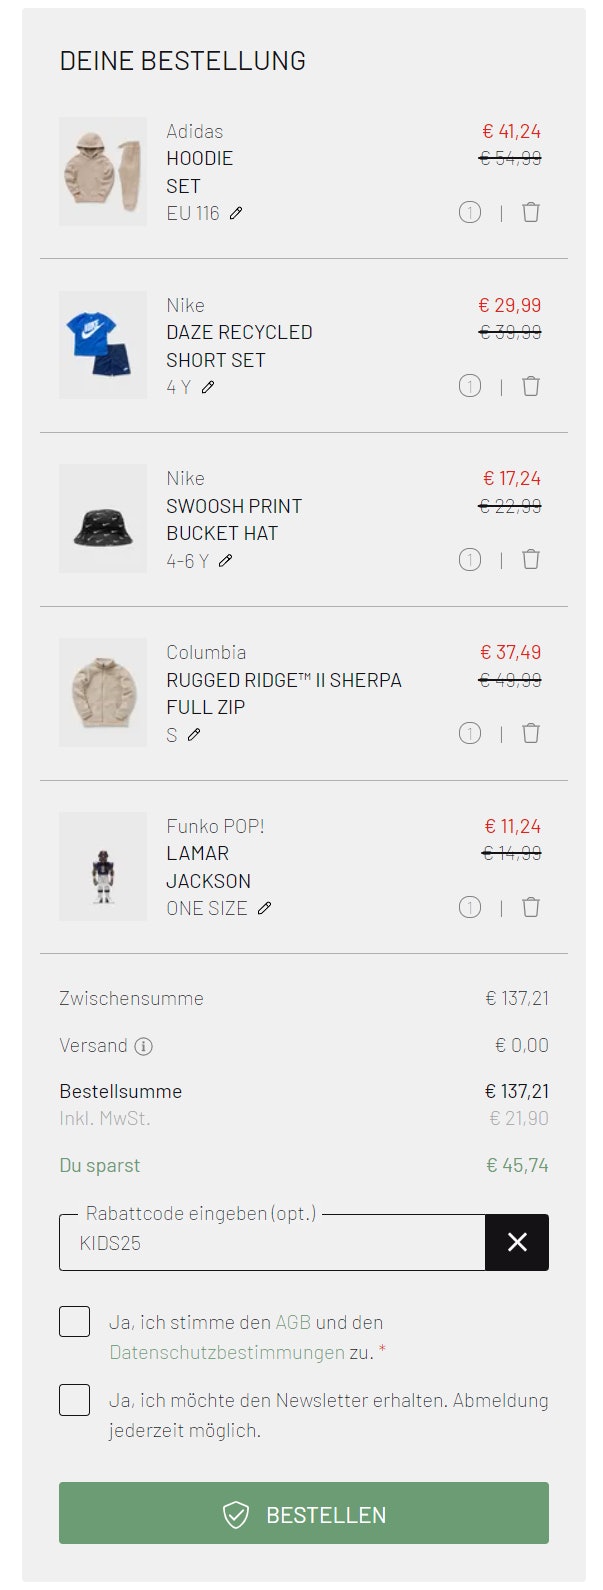The image size is (603, 1590).
Task: Delete the Nike Swoosh Print Bucket Hat
Action: pyautogui.click(x=530, y=559)
